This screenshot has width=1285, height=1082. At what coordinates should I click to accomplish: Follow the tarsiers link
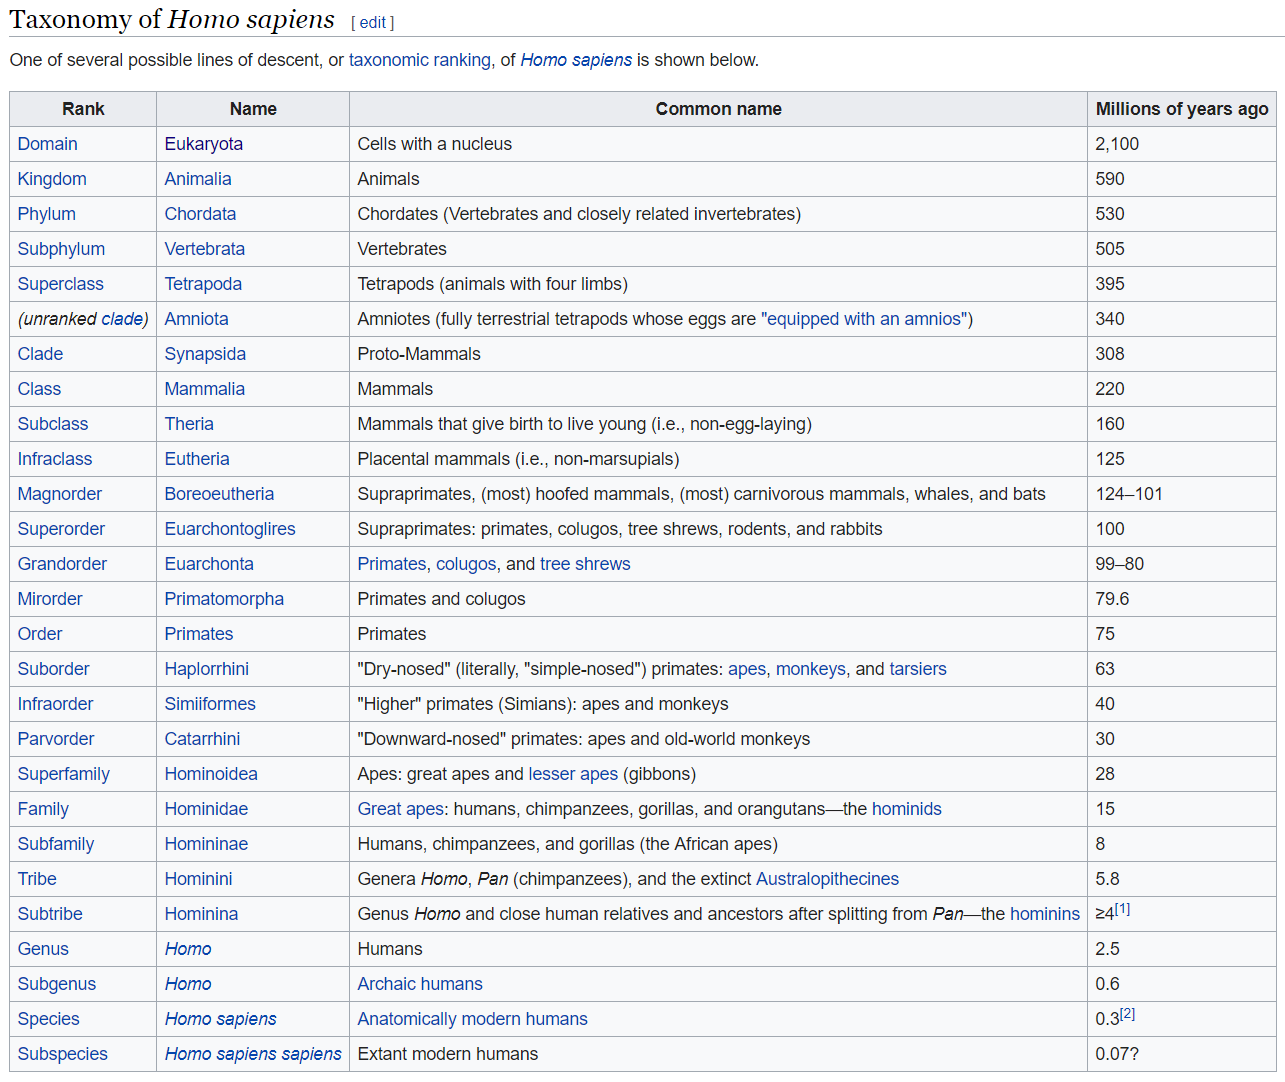point(917,669)
